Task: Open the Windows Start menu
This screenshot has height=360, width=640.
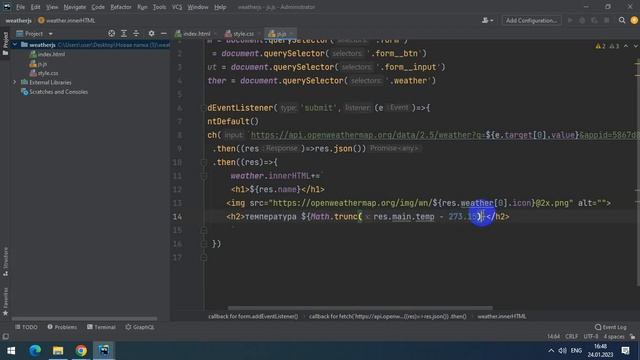Action: coord(11,351)
